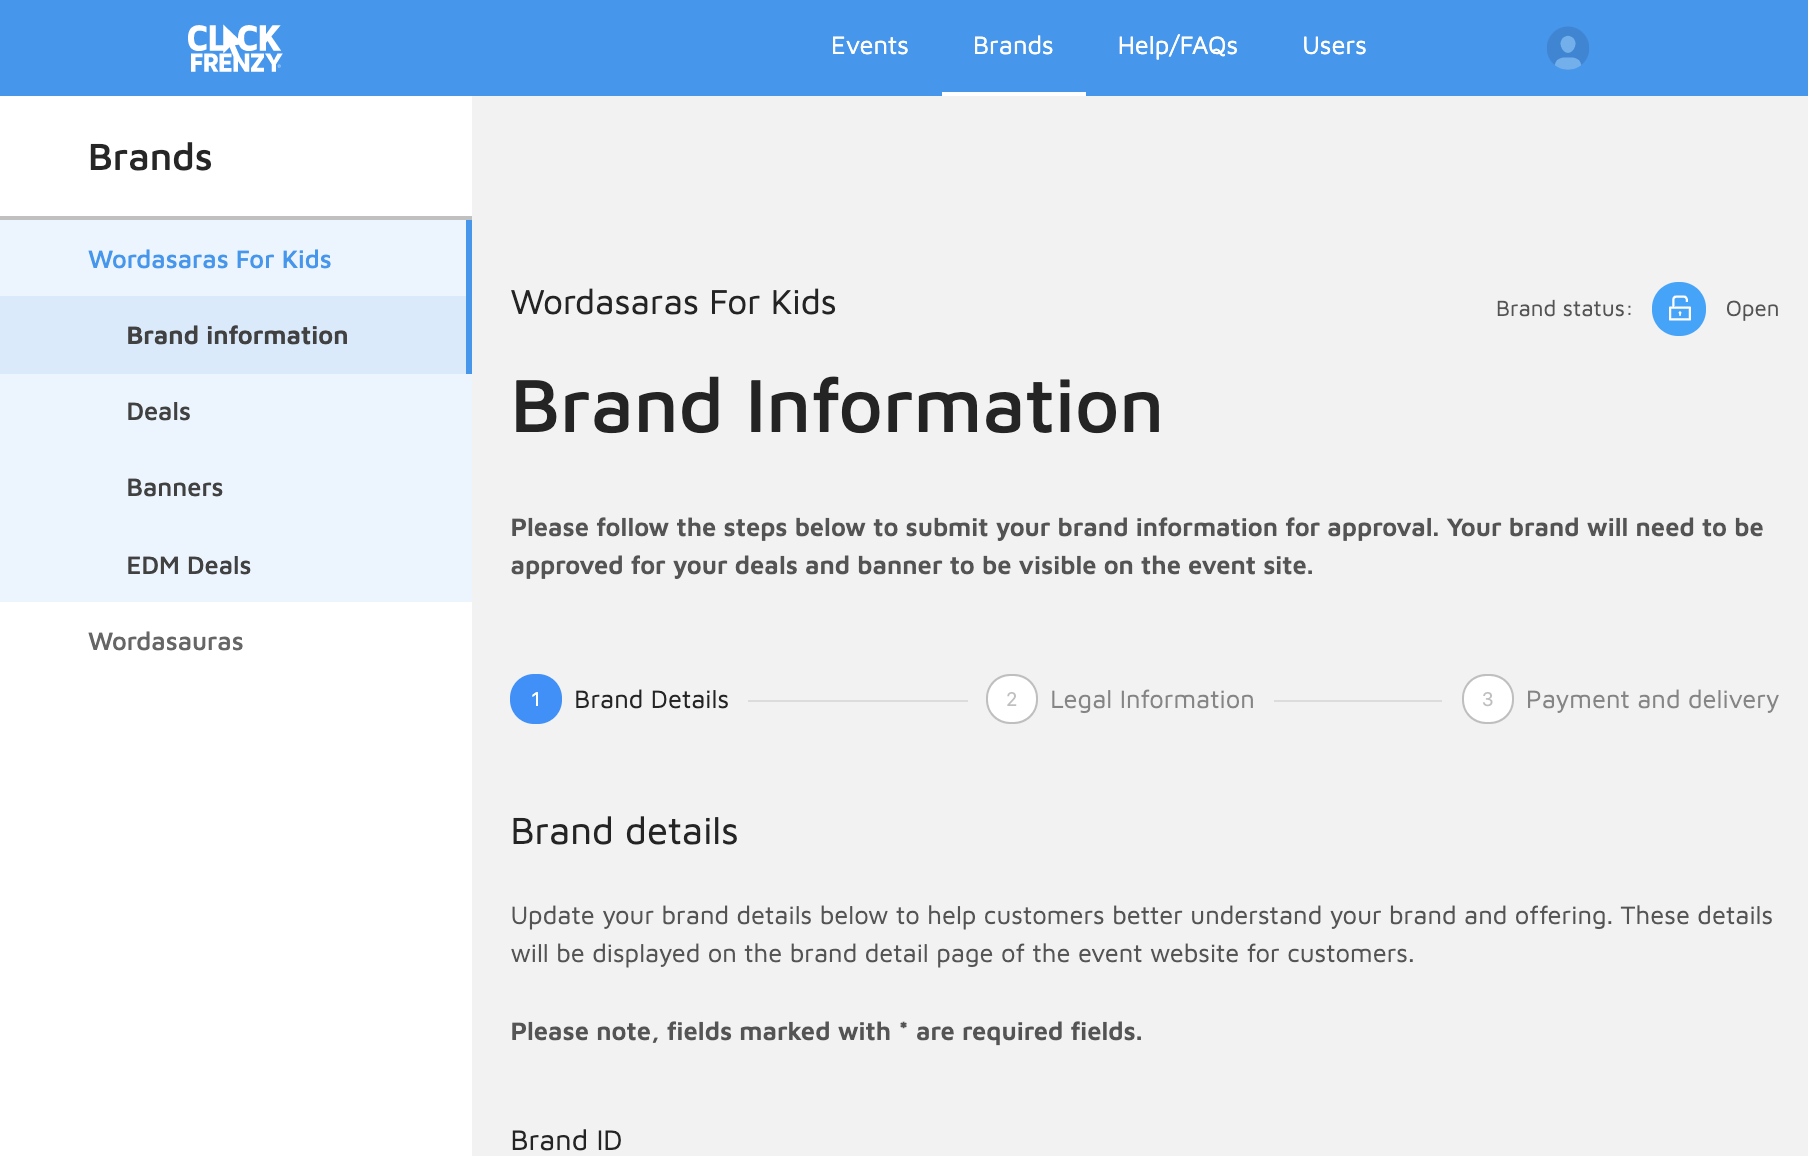Select Brand information in sidebar

pyautogui.click(x=234, y=335)
